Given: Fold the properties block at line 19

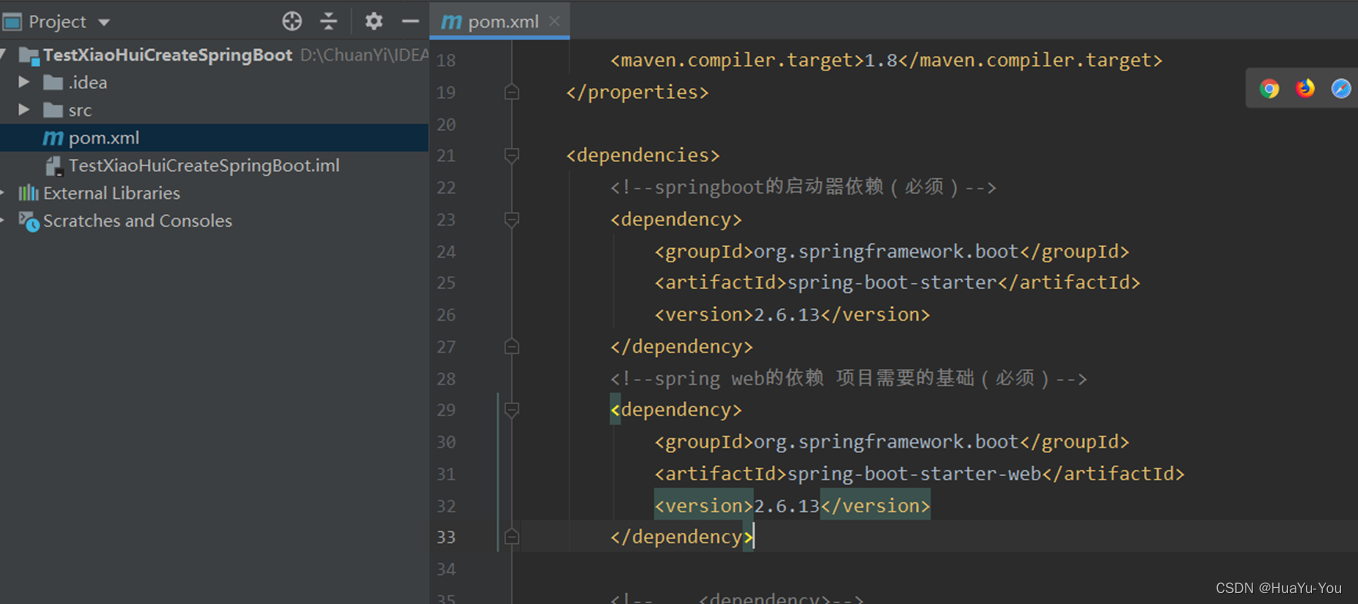Looking at the screenshot, I should [x=511, y=91].
